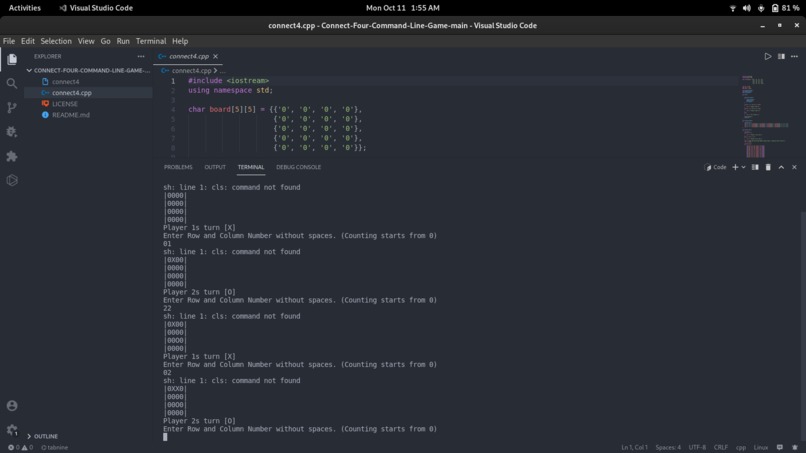Open GNOME Activities overview
This screenshot has height=453, width=806.
[25, 8]
